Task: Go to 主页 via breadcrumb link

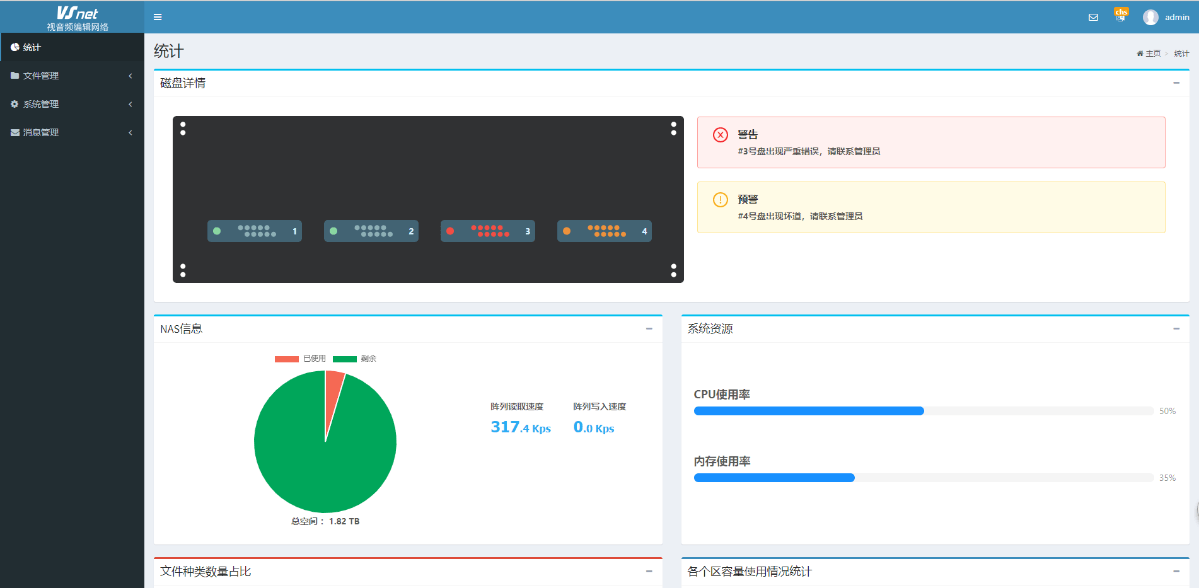Action: 1151,53
